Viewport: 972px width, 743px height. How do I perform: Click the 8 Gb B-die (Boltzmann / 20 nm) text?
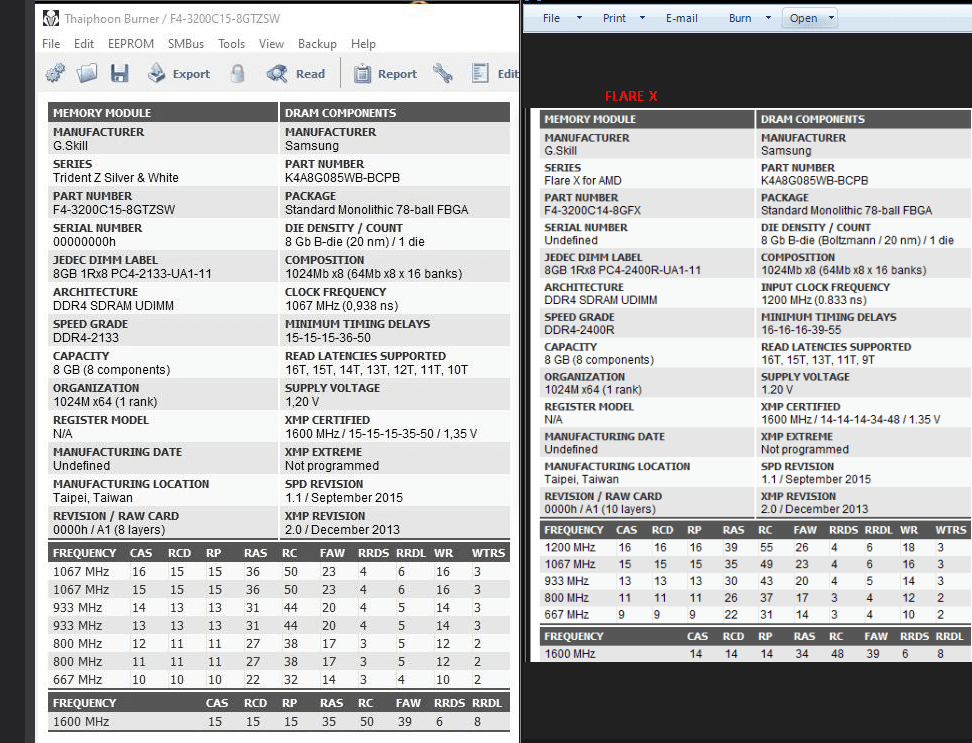coord(857,240)
